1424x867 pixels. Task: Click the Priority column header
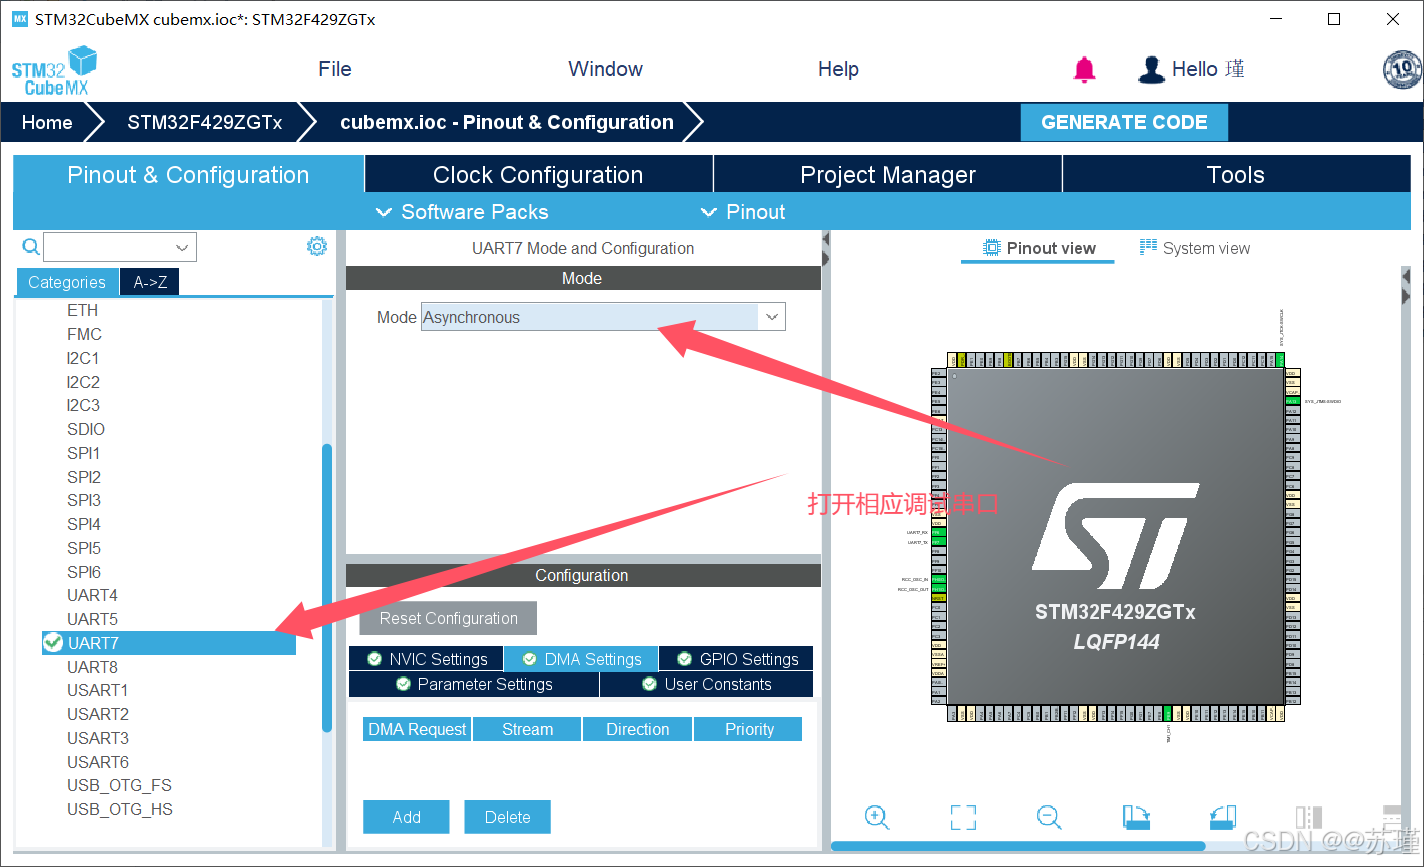749,729
